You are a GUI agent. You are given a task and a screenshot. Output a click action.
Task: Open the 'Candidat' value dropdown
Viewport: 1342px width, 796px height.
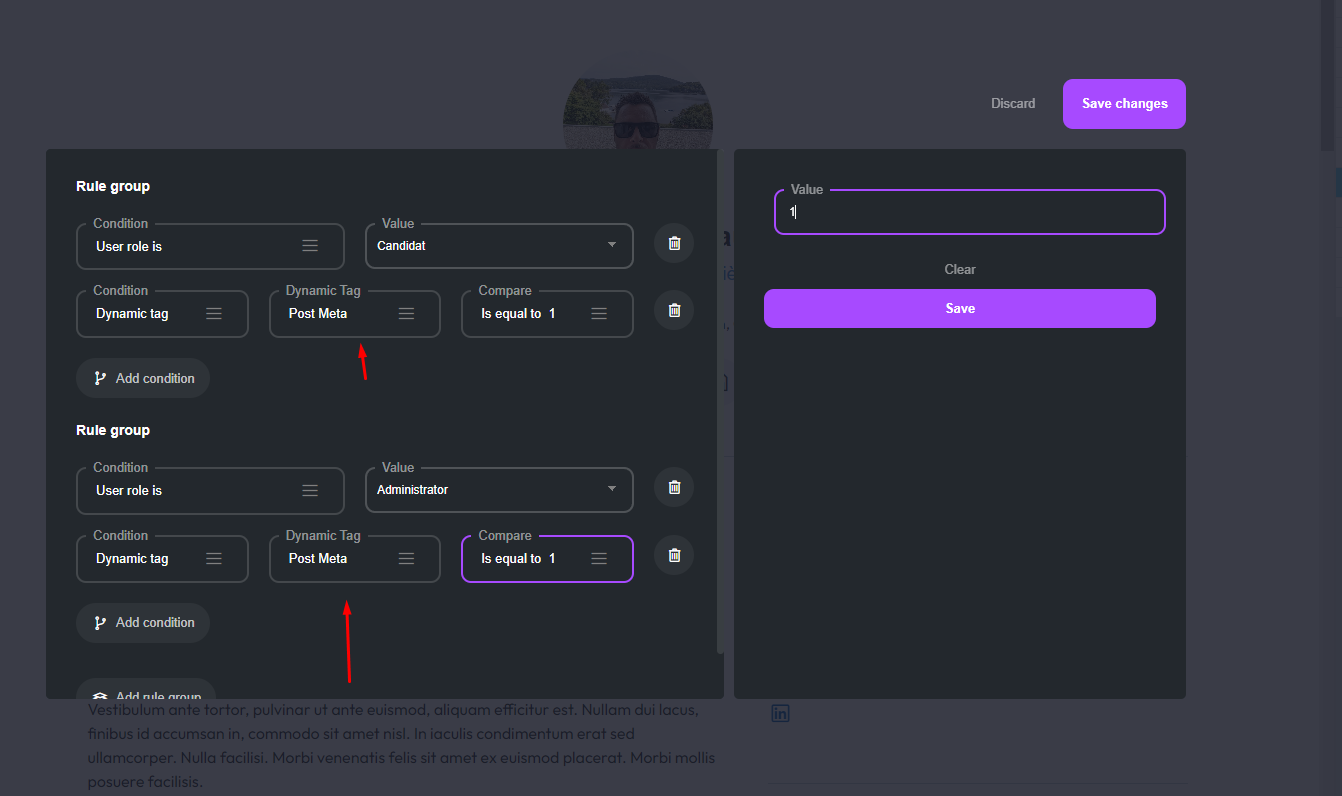[611, 245]
